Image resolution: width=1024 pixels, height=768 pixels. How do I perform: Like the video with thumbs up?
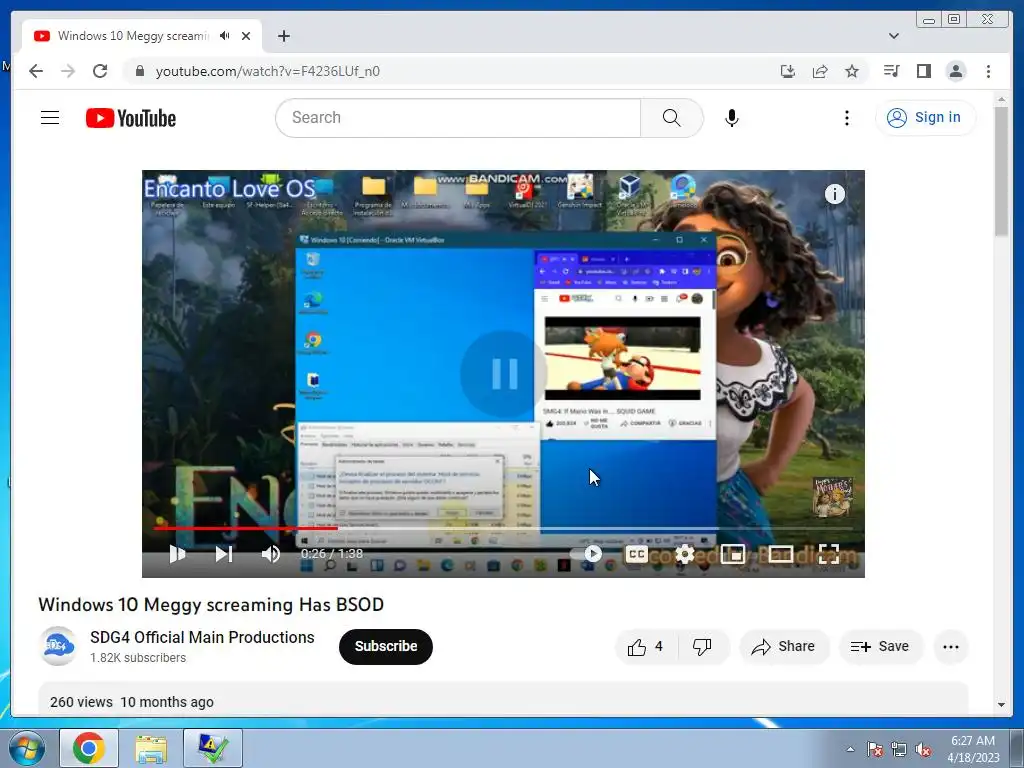click(x=646, y=647)
